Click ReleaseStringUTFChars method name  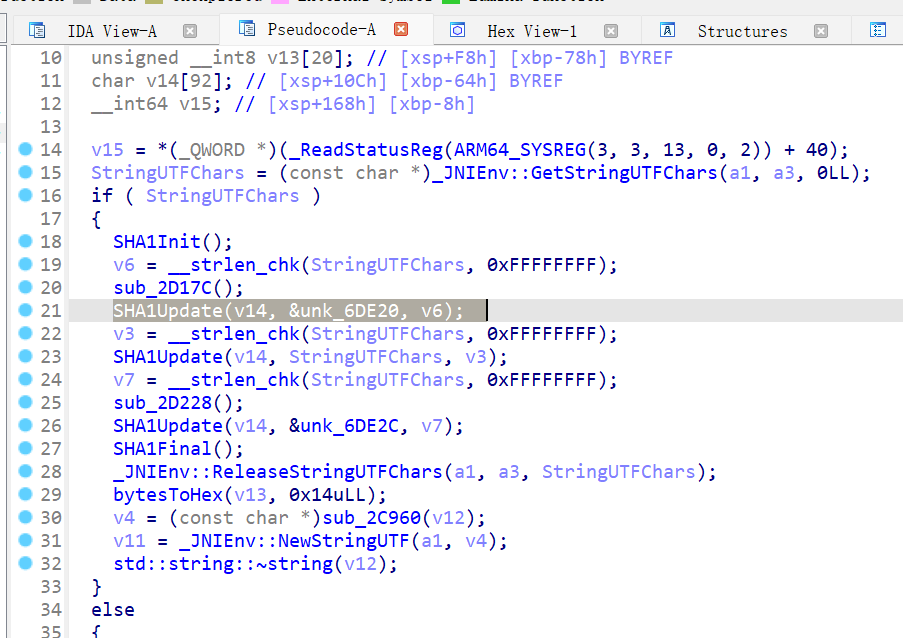pyautogui.click(x=327, y=472)
